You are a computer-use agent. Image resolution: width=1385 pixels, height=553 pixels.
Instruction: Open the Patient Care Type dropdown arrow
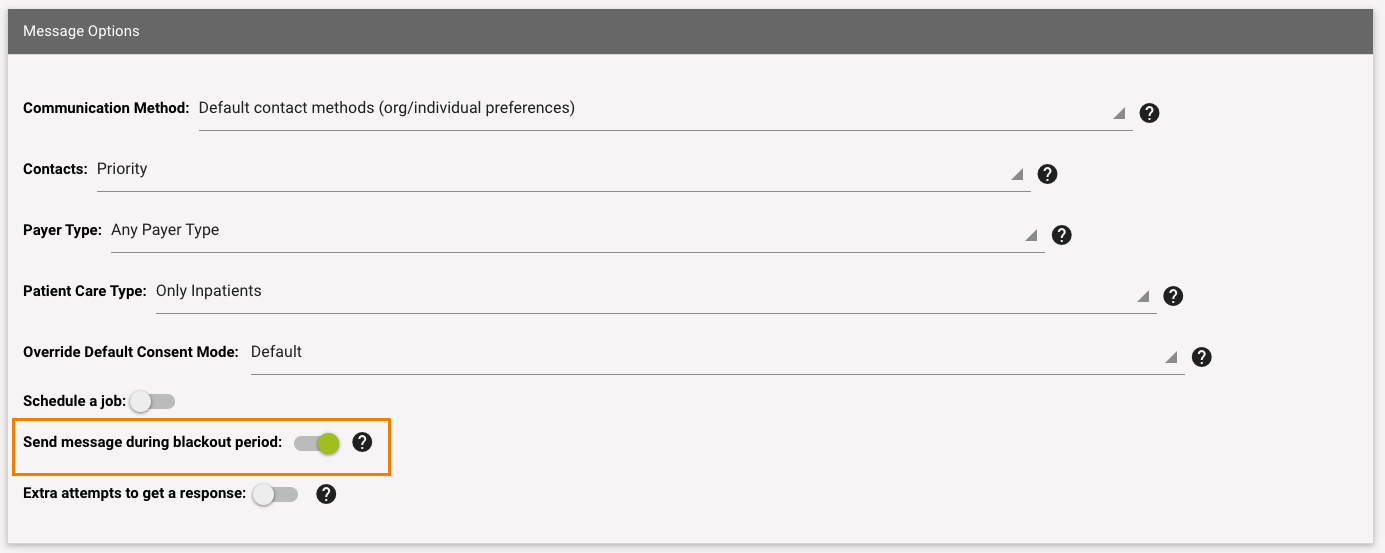[1143, 297]
